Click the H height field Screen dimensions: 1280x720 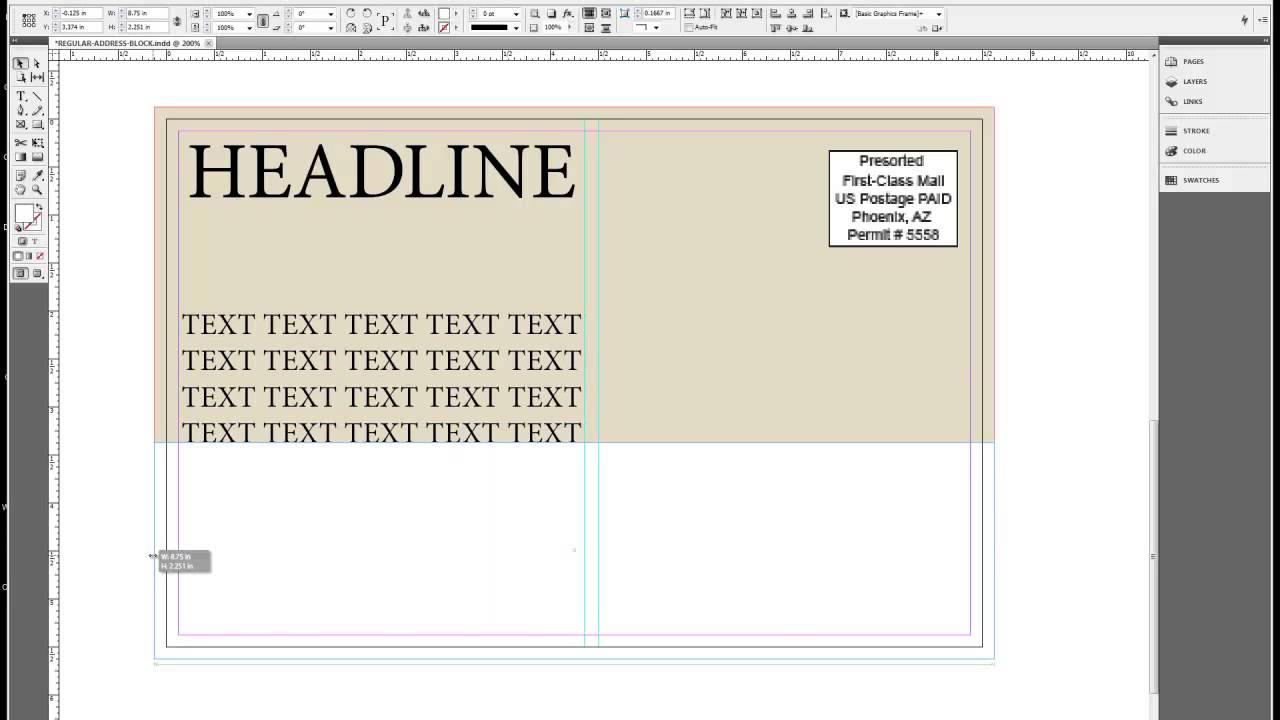[x=146, y=27]
